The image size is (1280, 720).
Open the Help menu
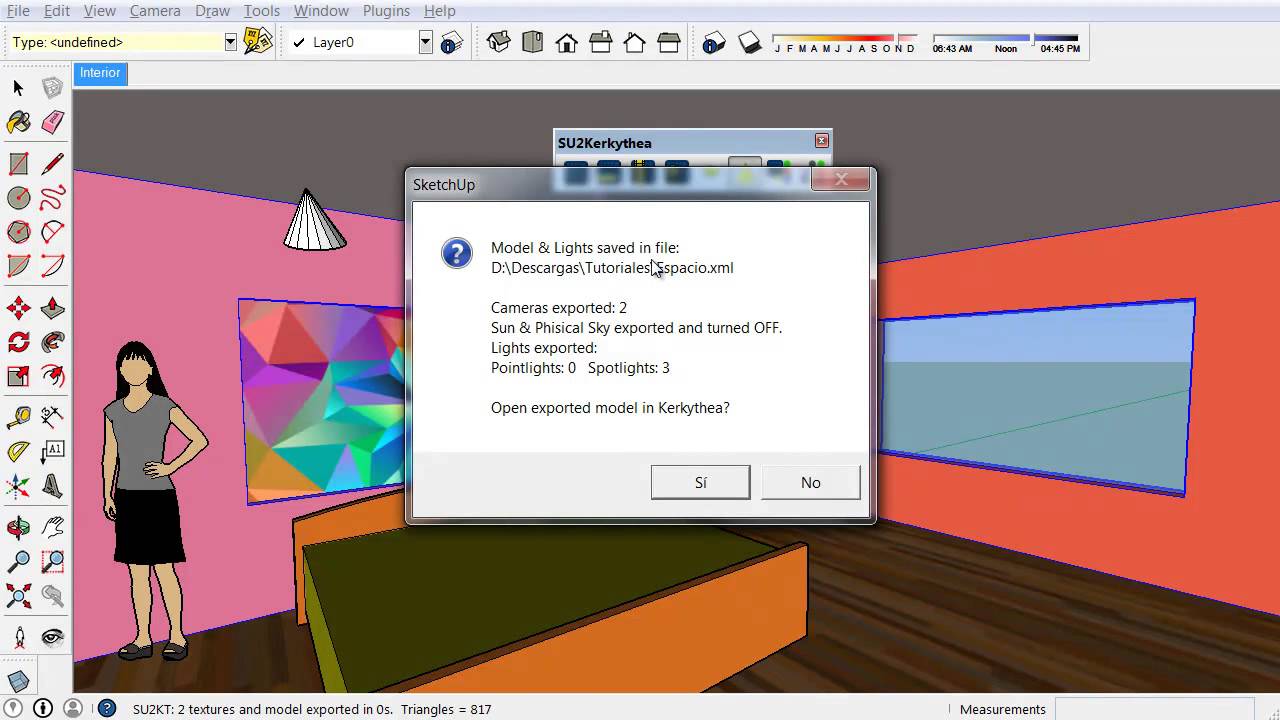pos(440,10)
